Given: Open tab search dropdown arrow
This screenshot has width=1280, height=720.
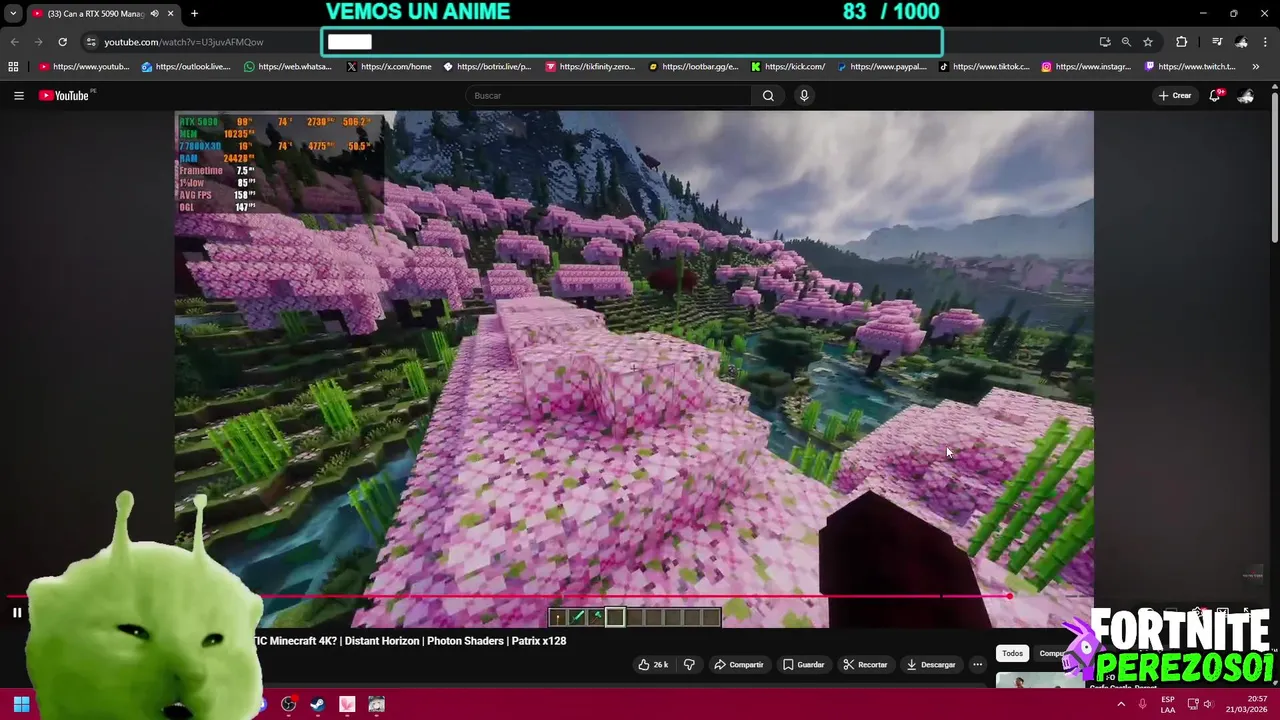Looking at the screenshot, I should [13, 13].
